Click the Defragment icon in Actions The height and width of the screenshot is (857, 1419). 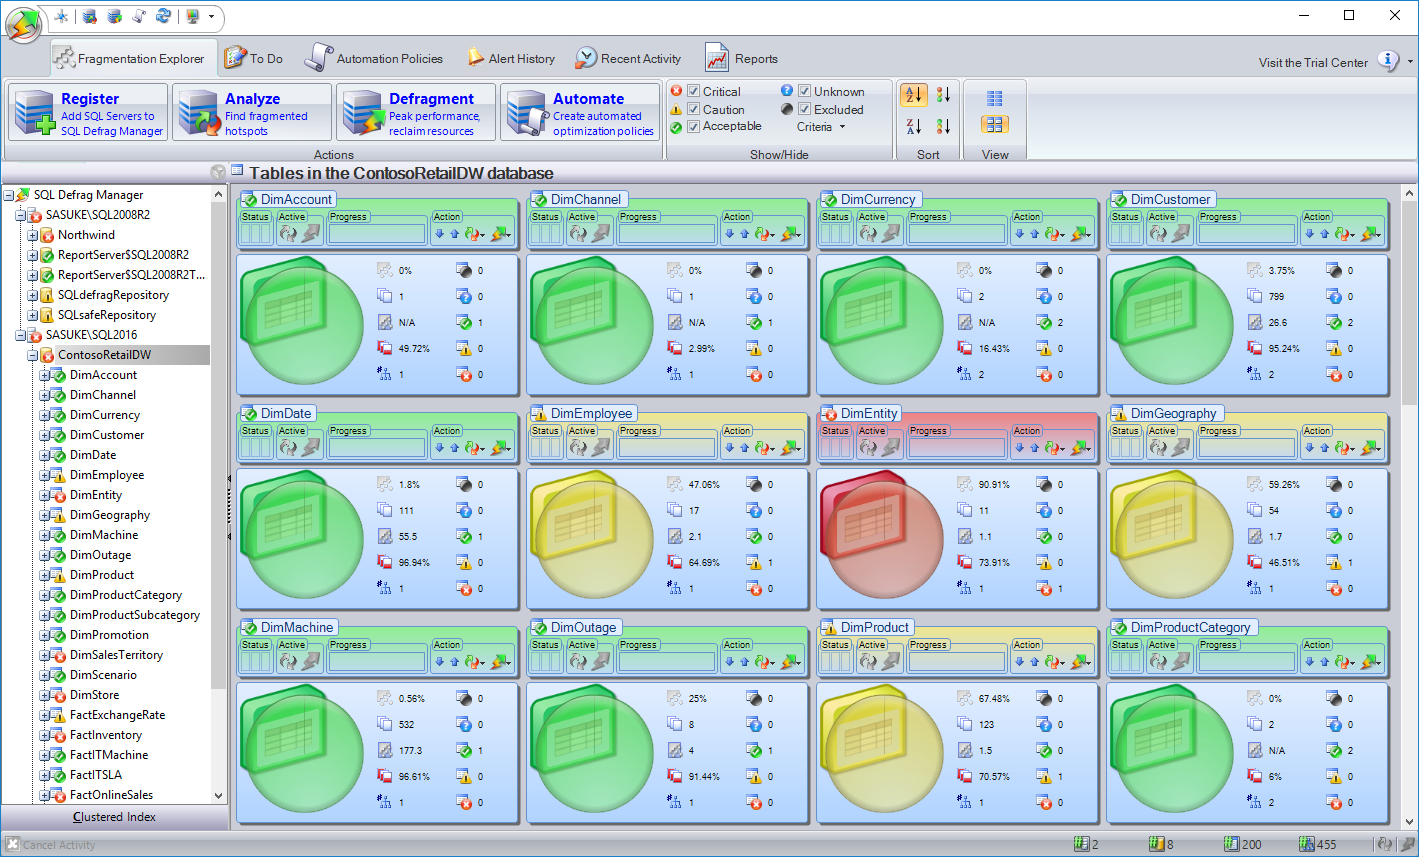click(362, 113)
